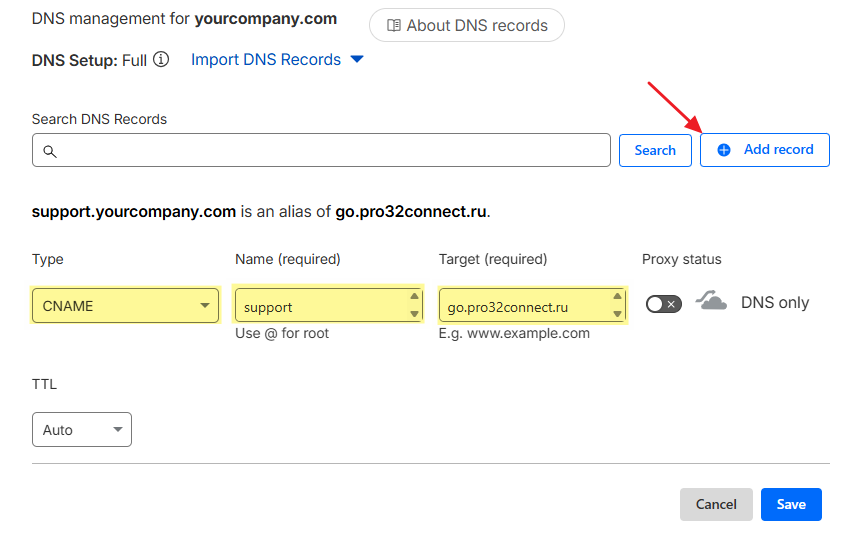Save the DNS record
Viewport: 862px width, 535px height.
(791, 505)
